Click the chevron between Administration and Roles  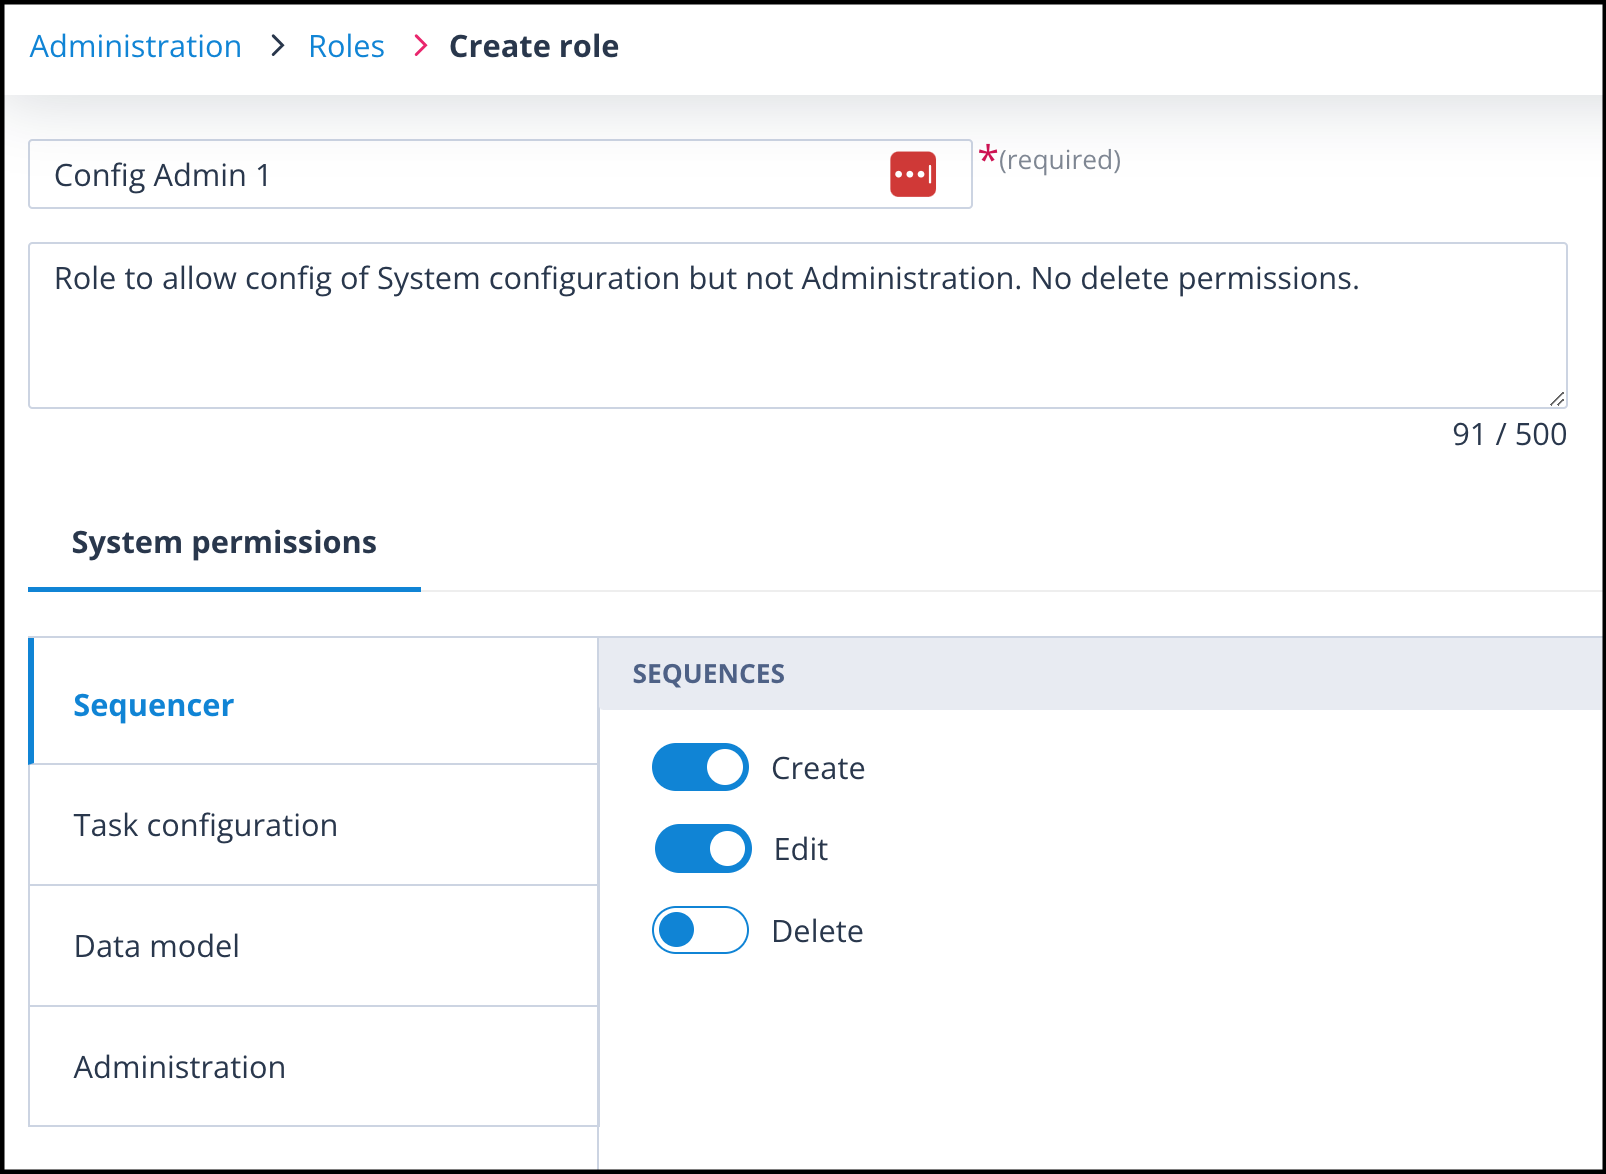(x=278, y=46)
